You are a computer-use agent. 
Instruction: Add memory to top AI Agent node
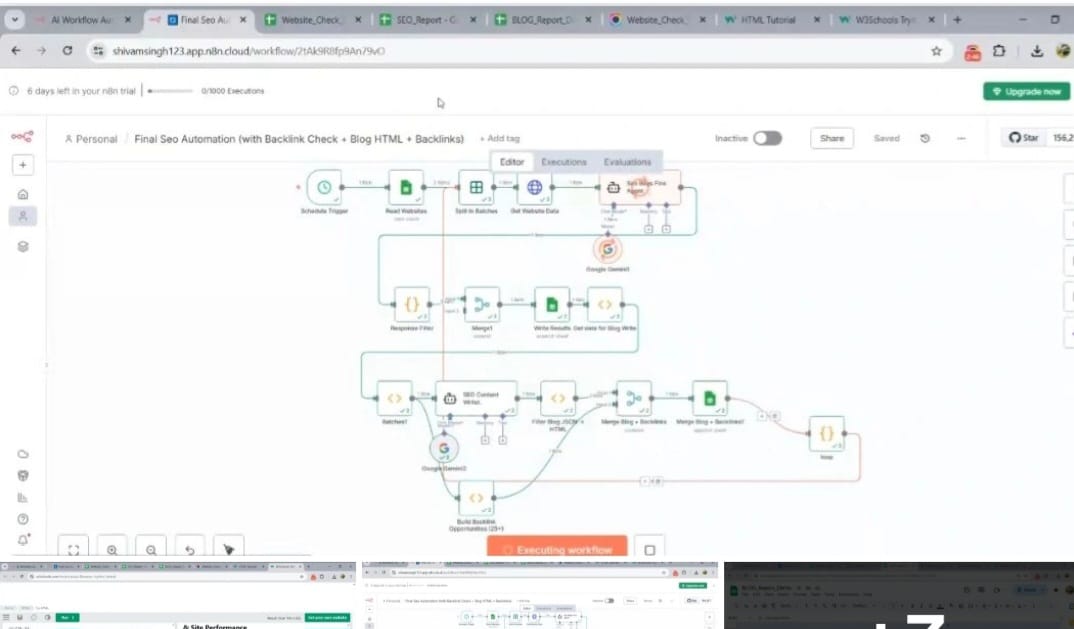[648, 229]
